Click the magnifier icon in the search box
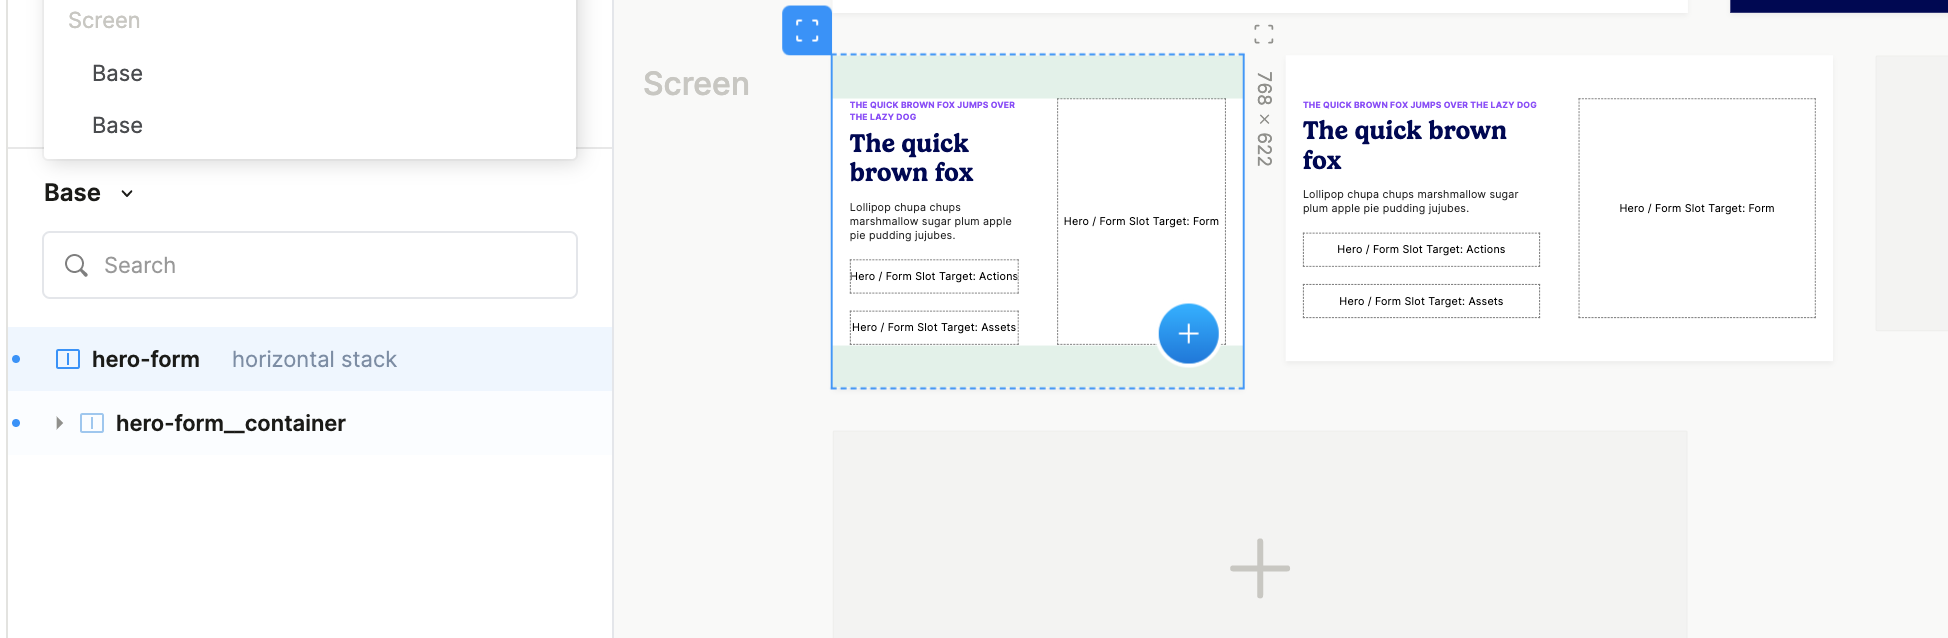Image resolution: width=1948 pixels, height=638 pixels. pos(76,265)
